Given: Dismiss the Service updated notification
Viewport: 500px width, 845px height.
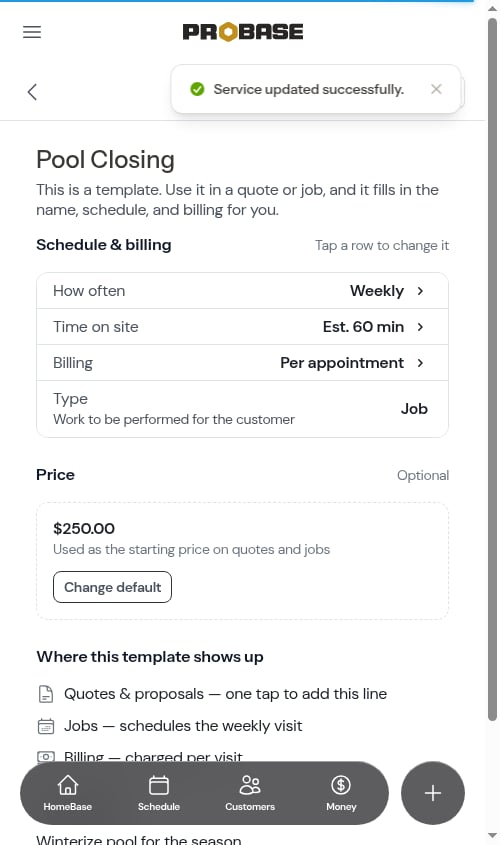Looking at the screenshot, I should (436, 89).
